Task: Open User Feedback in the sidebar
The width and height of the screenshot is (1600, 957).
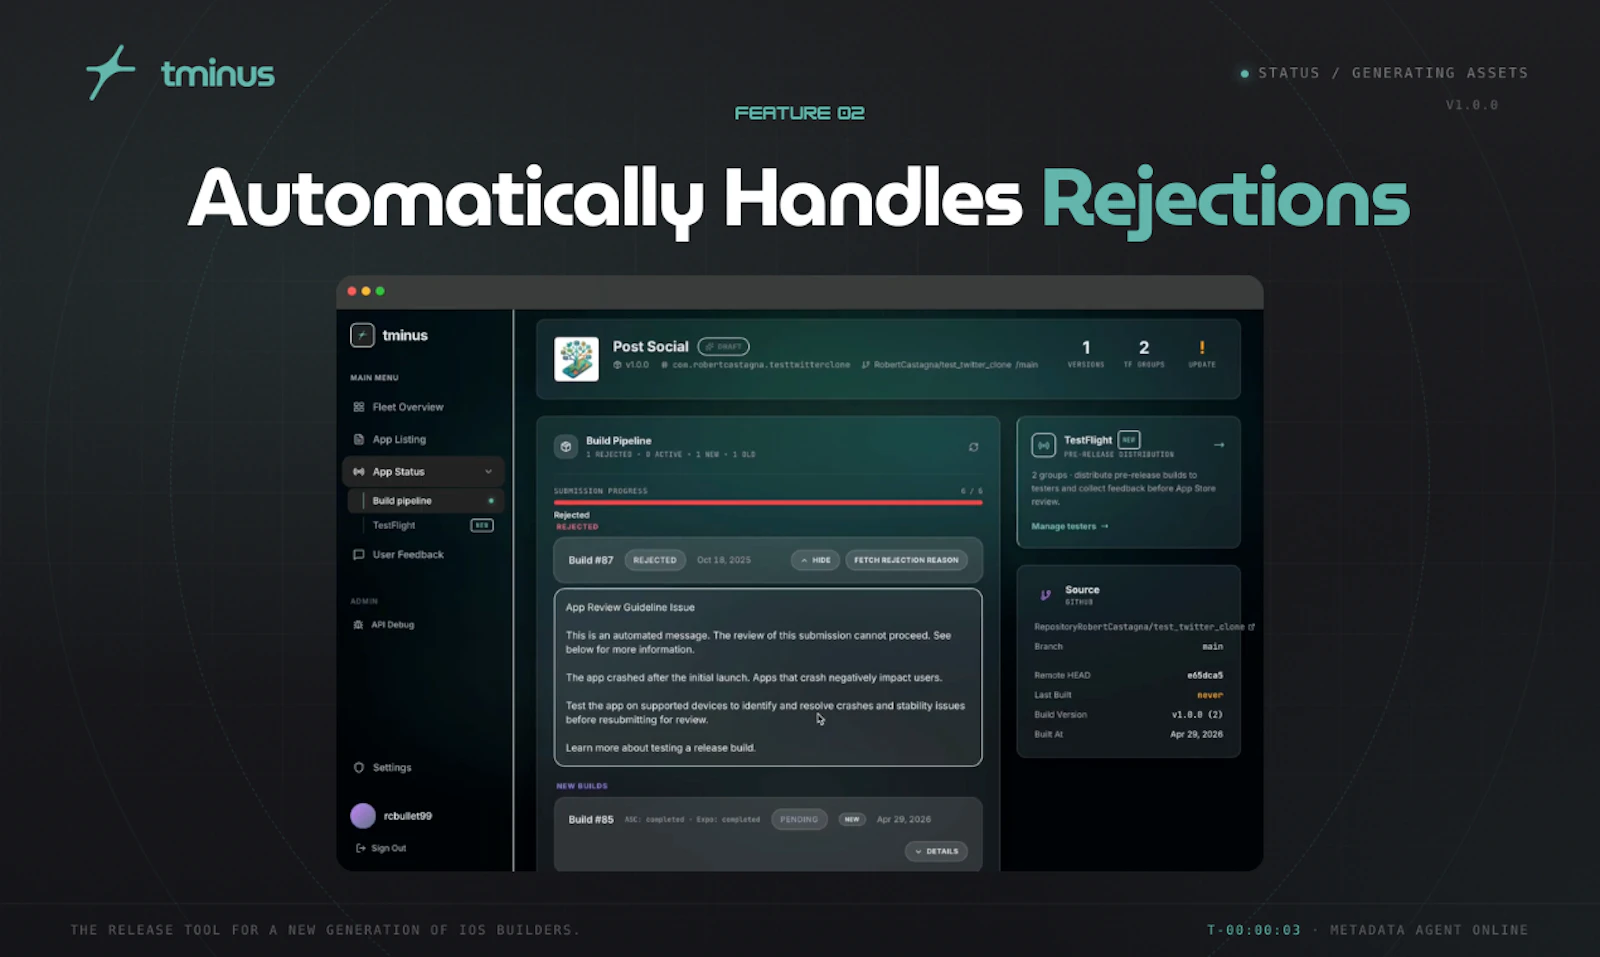Action: coord(408,554)
